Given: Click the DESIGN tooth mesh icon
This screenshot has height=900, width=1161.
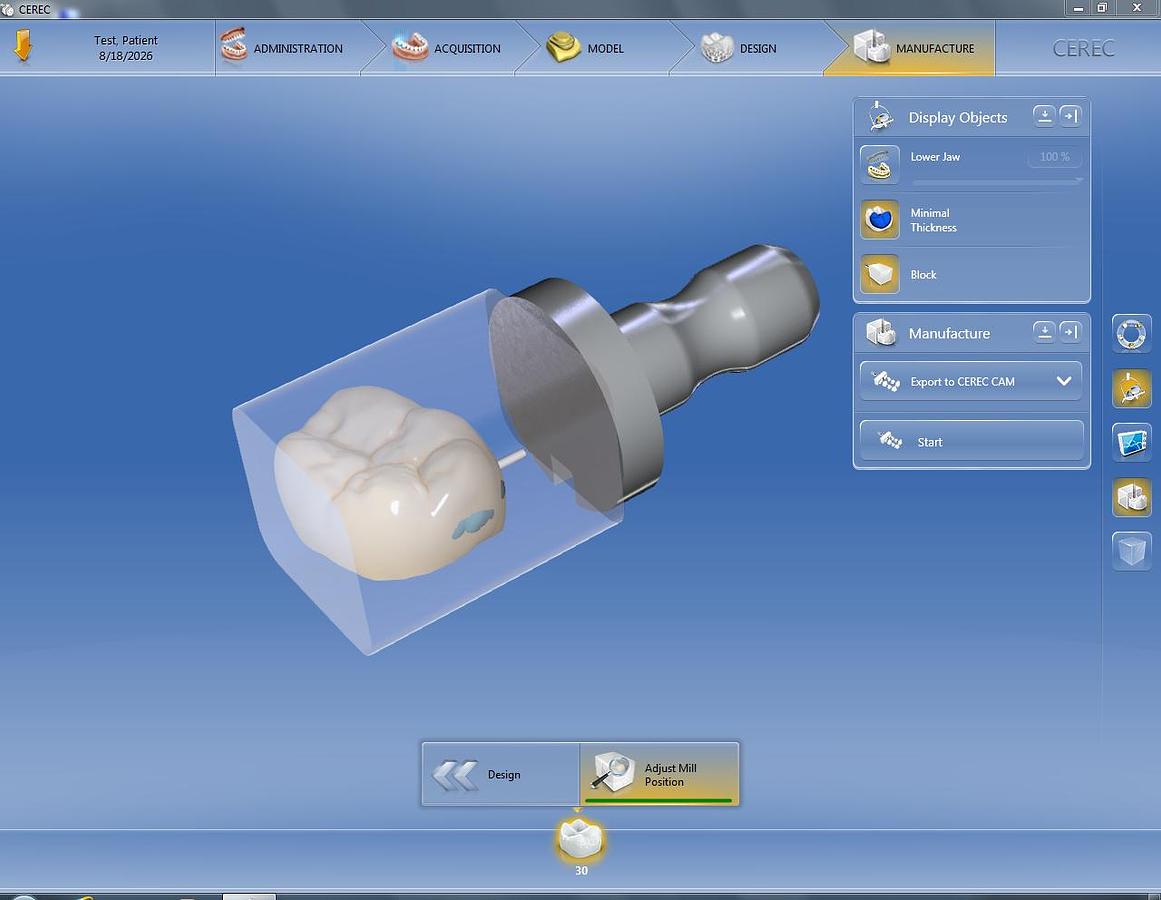Looking at the screenshot, I should tap(717, 47).
